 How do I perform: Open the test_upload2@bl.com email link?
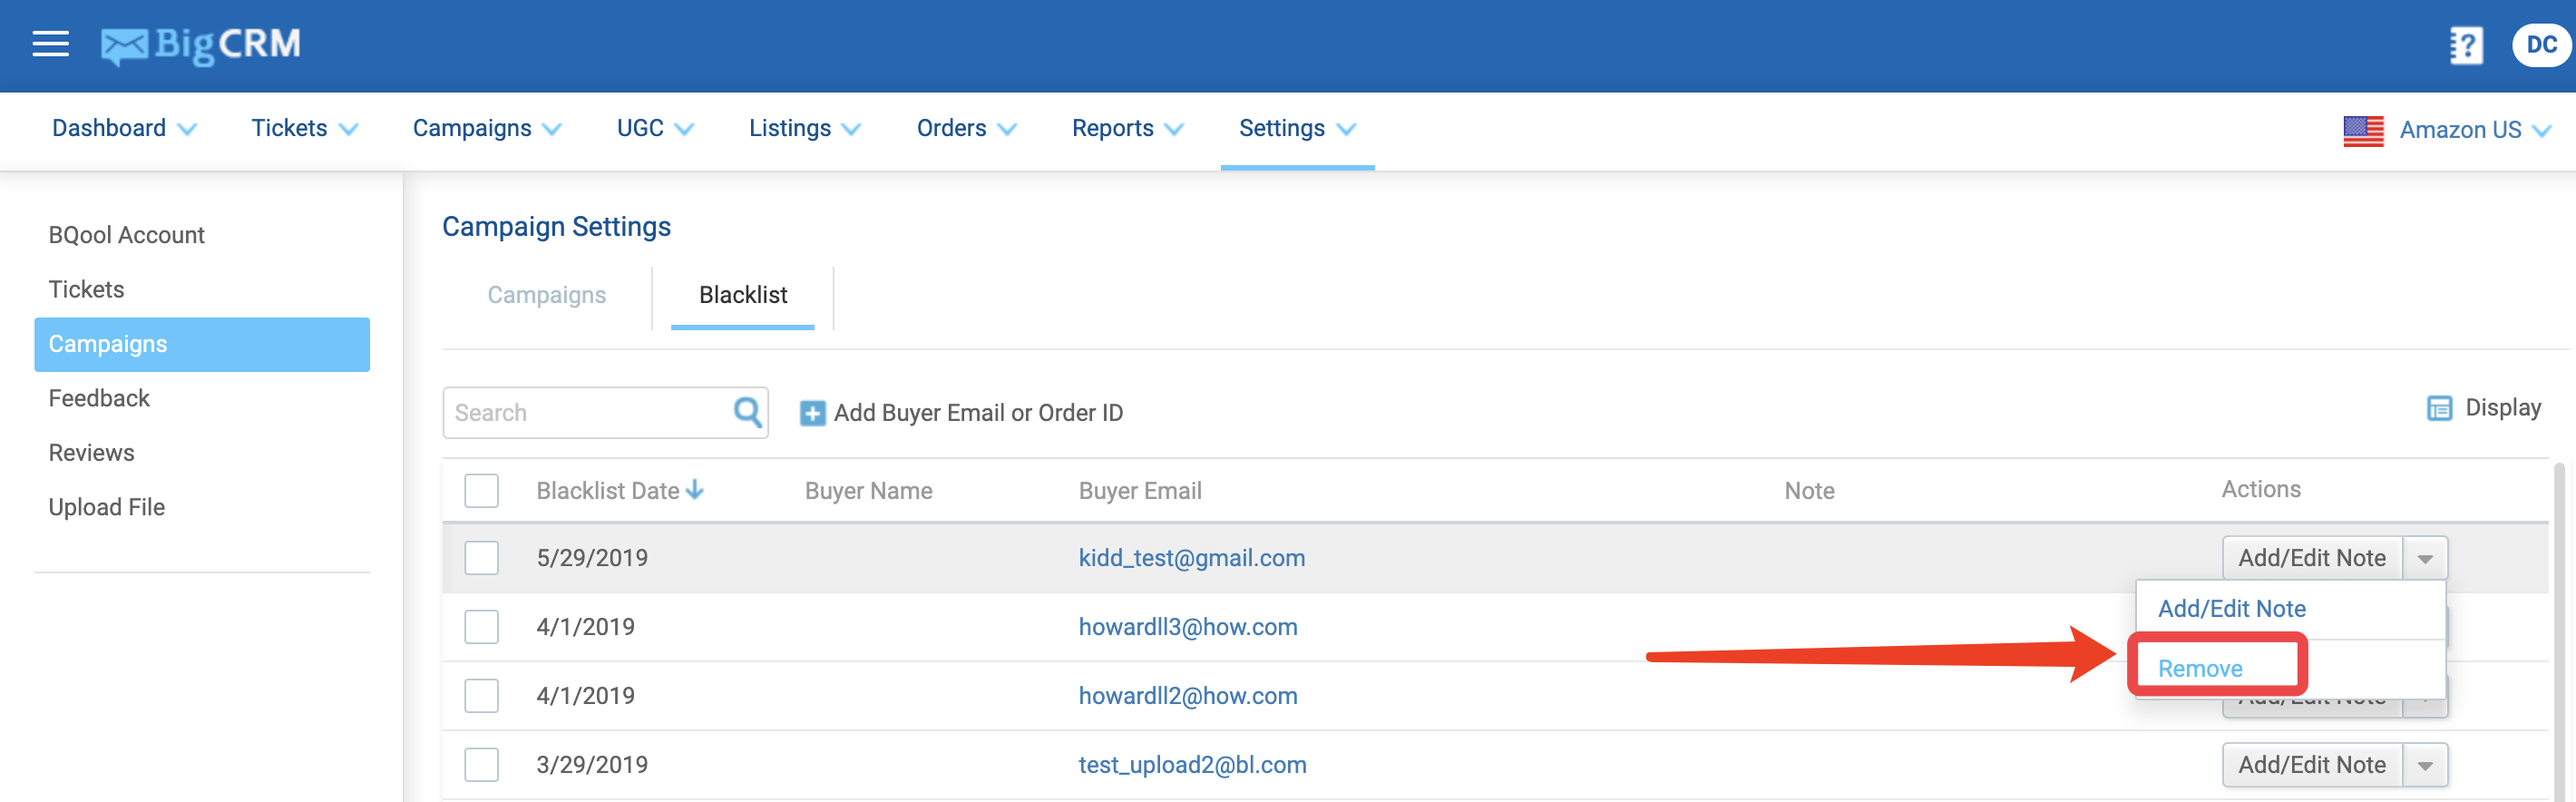[x=1192, y=765]
